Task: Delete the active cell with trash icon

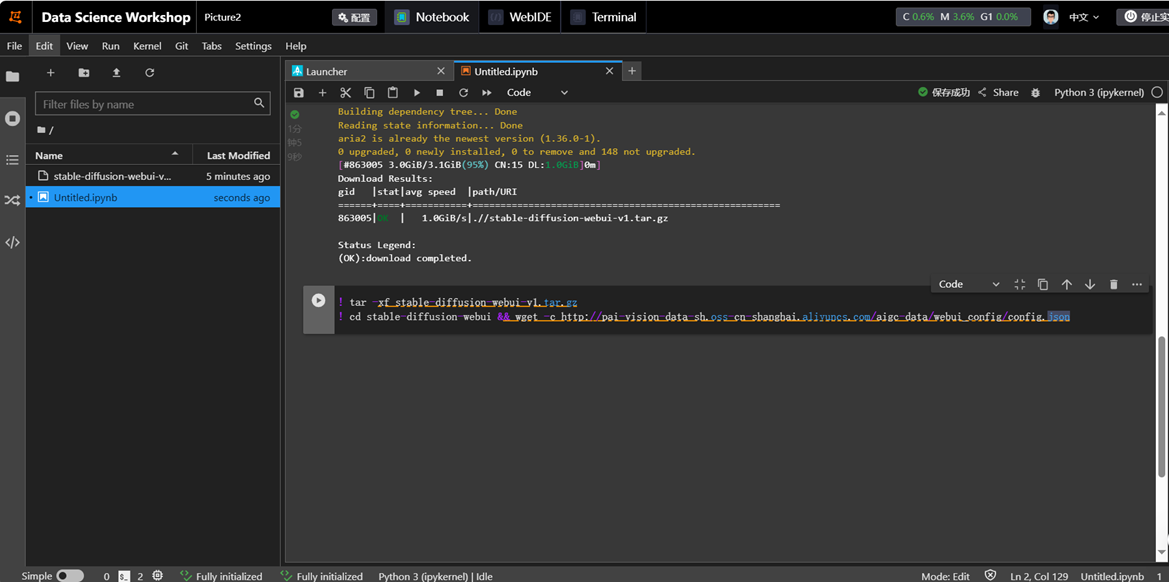Action: pyautogui.click(x=1113, y=285)
